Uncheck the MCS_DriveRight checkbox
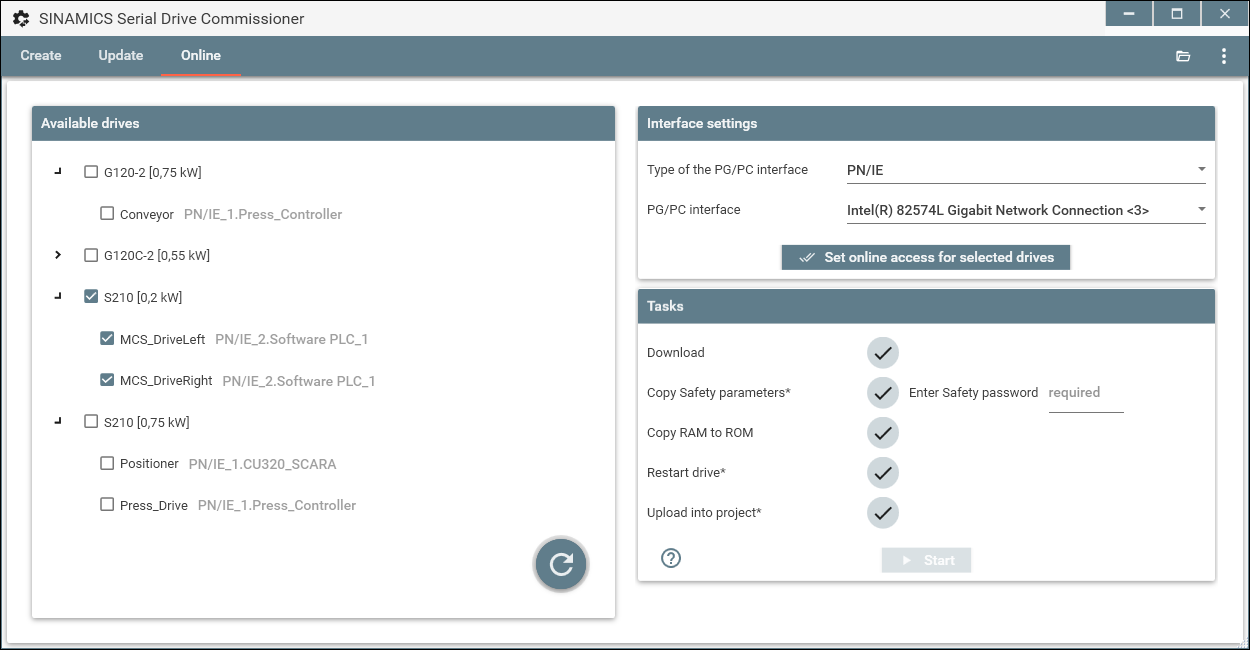Viewport: 1250px width, 650px height. coord(107,381)
